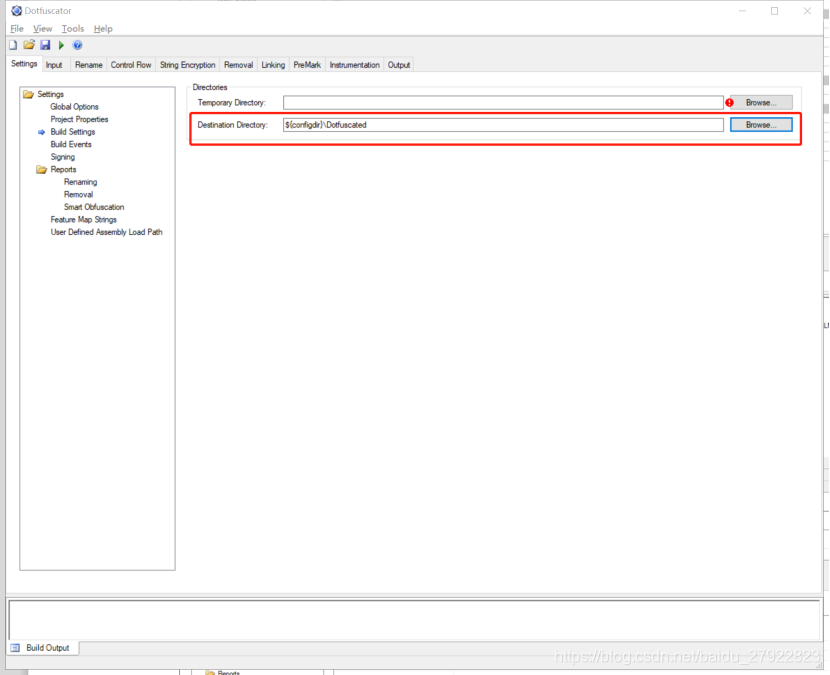
Task: Switch to the Instrumentation tab
Action: point(355,65)
